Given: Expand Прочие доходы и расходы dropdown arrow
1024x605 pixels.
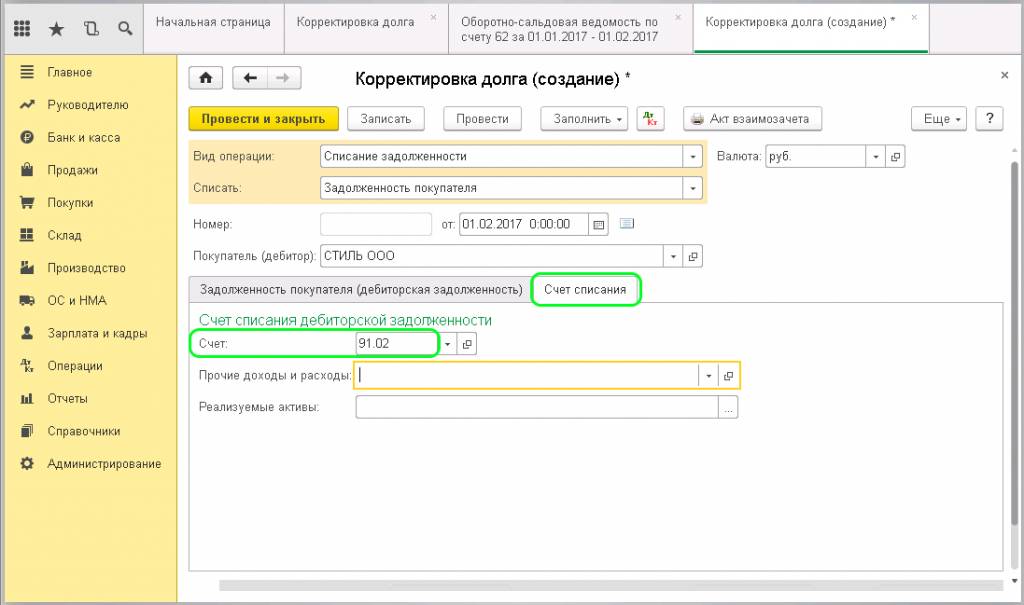Looking at the screenshot, I should pyautogui.click(x=709, y=376).
